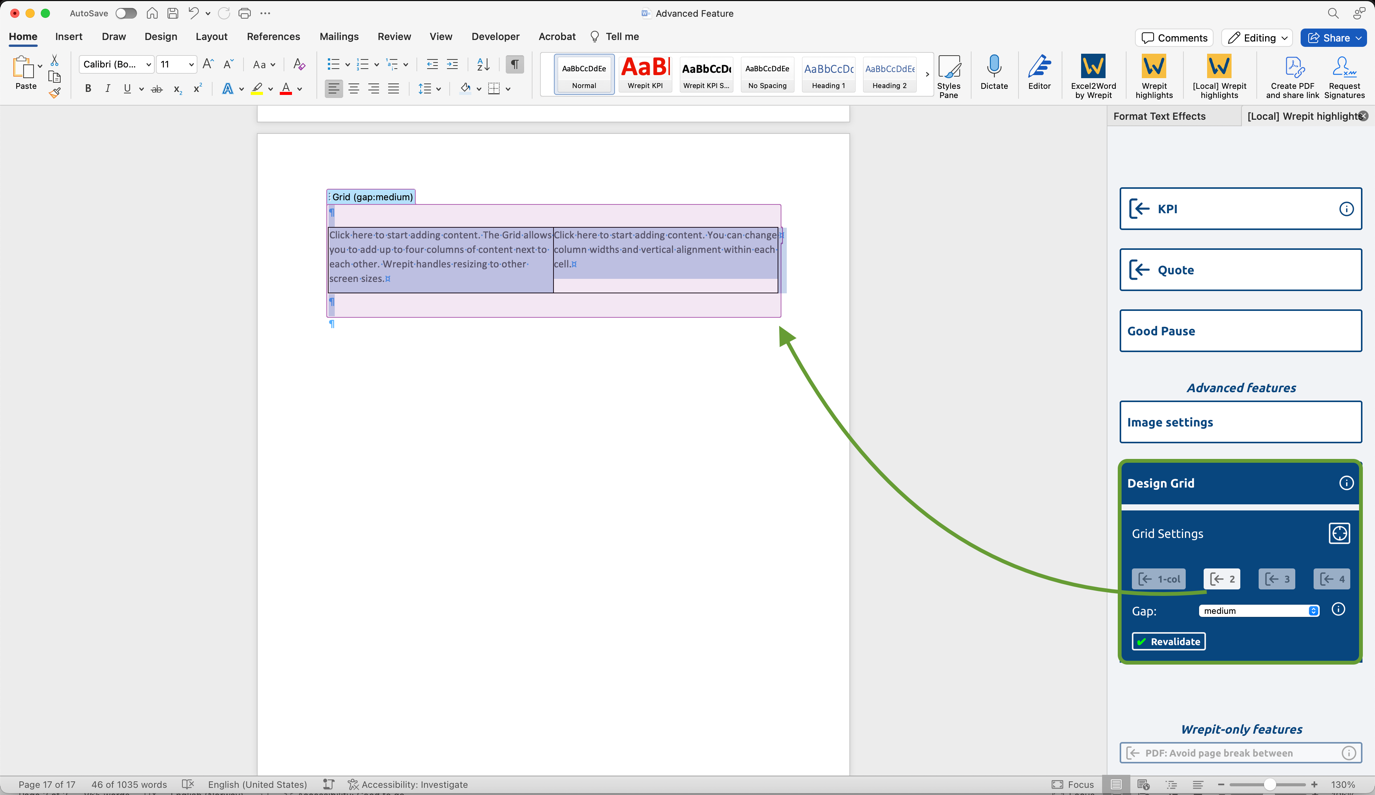This screenshot has height=795, width=1375.
Task: Apply strikethrough to the text
Action: tap(157, 89)
